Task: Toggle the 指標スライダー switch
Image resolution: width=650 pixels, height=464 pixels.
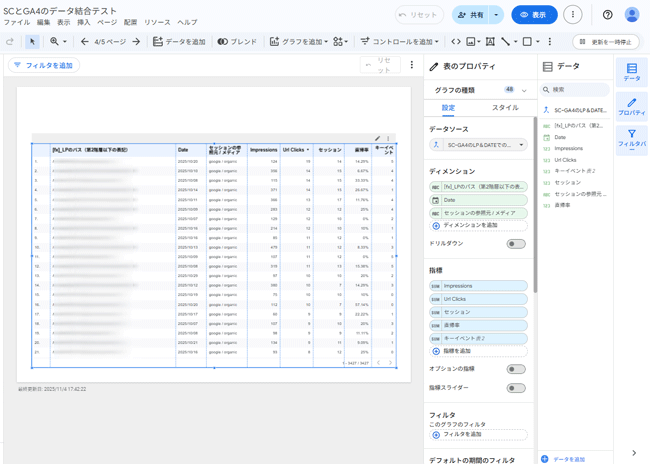Action: [x=515, y=388]
